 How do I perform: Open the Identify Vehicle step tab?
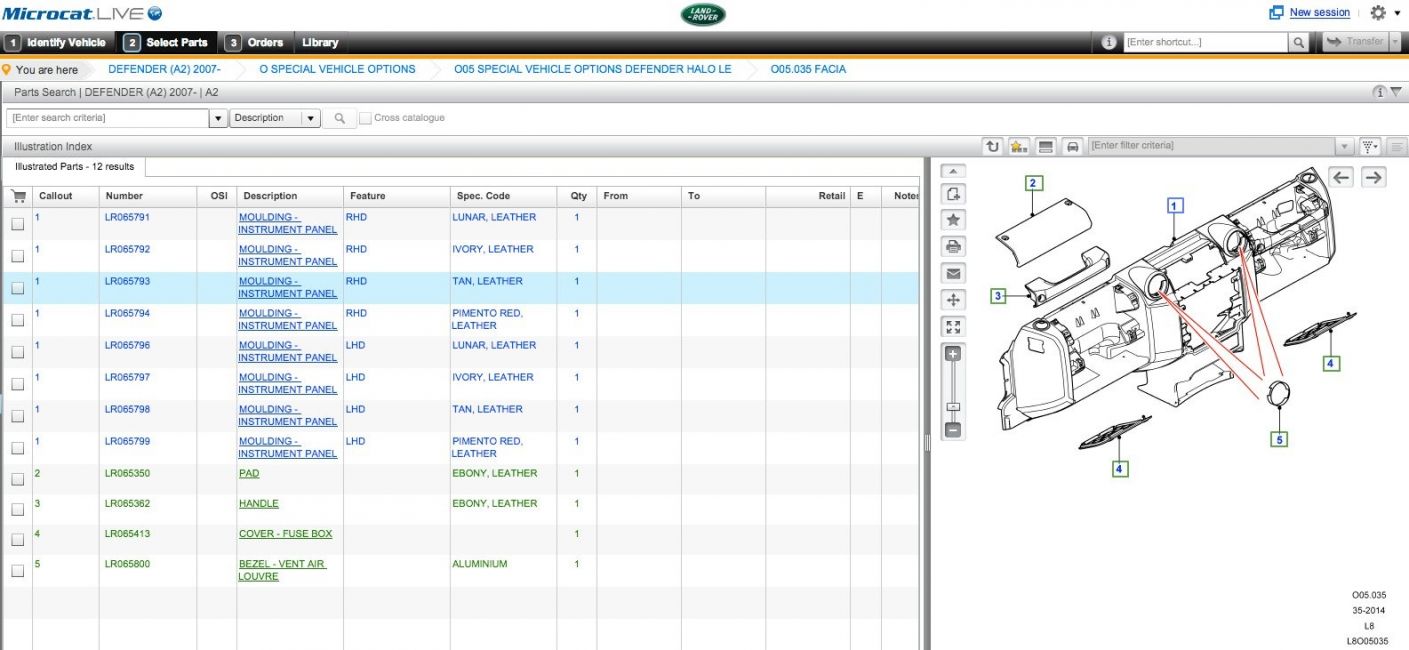[57, 42]
